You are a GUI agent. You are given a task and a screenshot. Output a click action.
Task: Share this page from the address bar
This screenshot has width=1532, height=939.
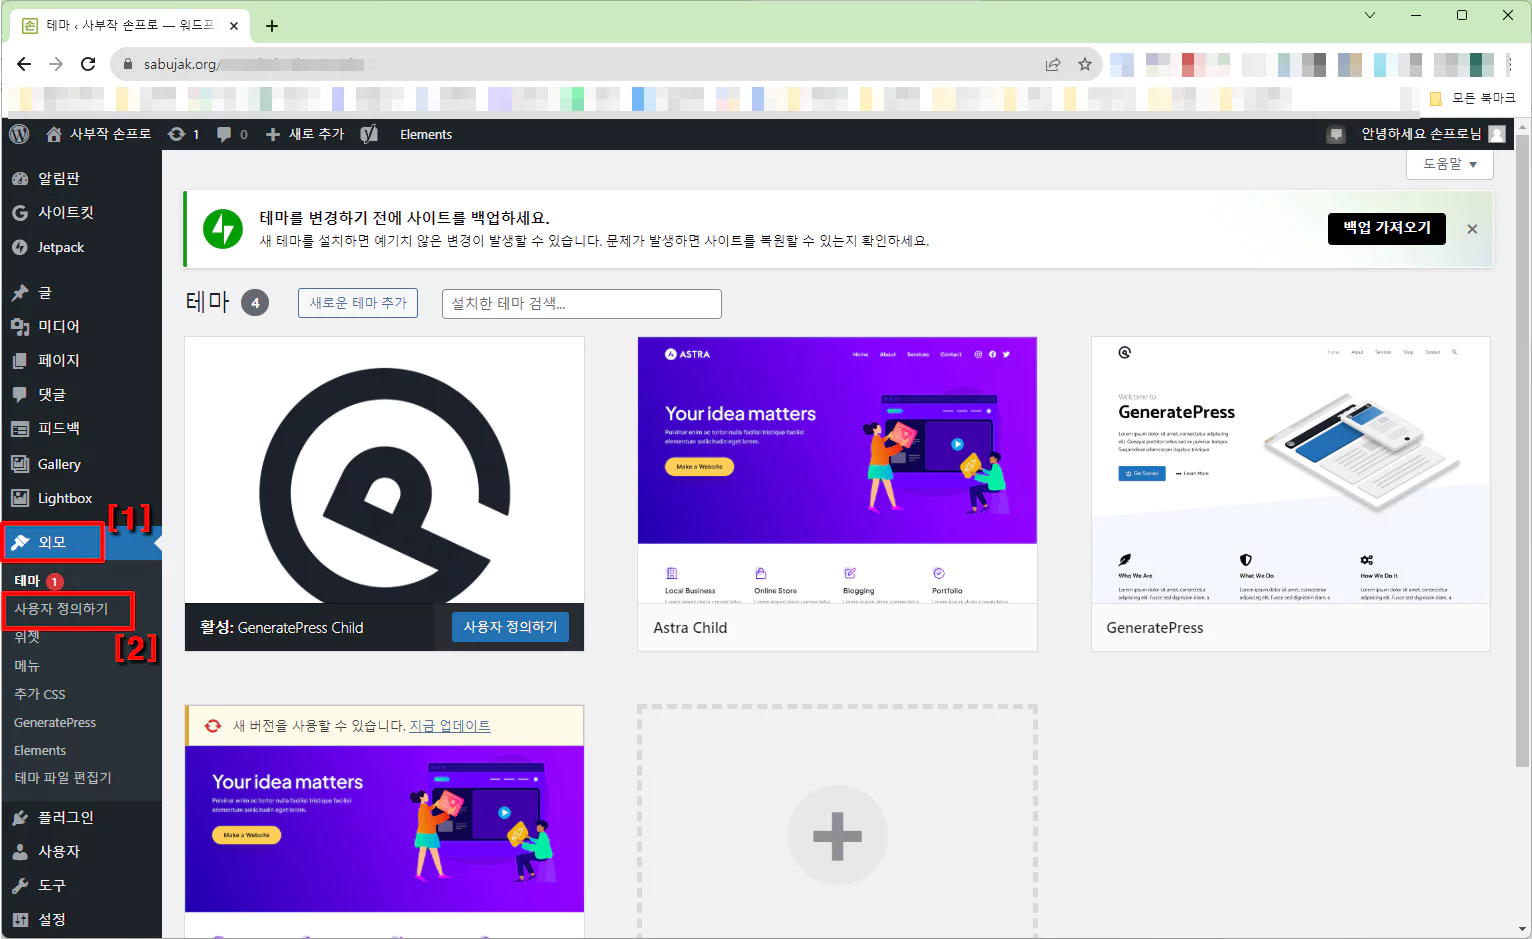(1053, 64)
